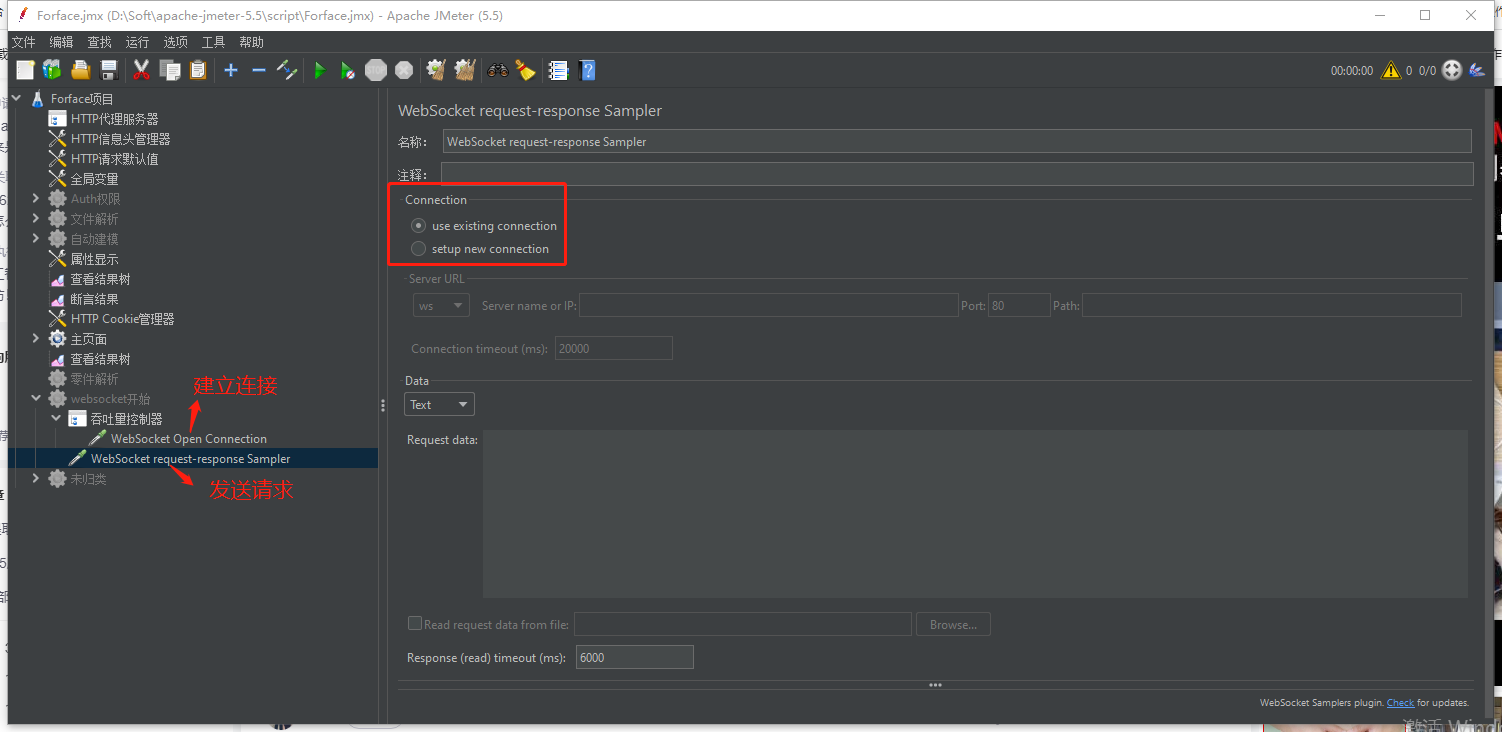Click the Clear All double-broom icon
The width and height of the screenshot is (1502, 732).
[464, 70]
